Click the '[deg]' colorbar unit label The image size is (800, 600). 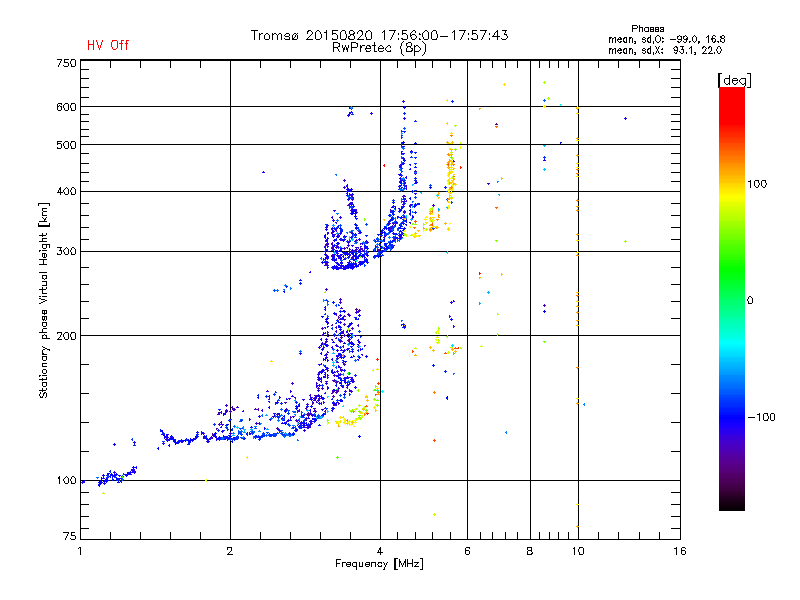coord(734,81)
